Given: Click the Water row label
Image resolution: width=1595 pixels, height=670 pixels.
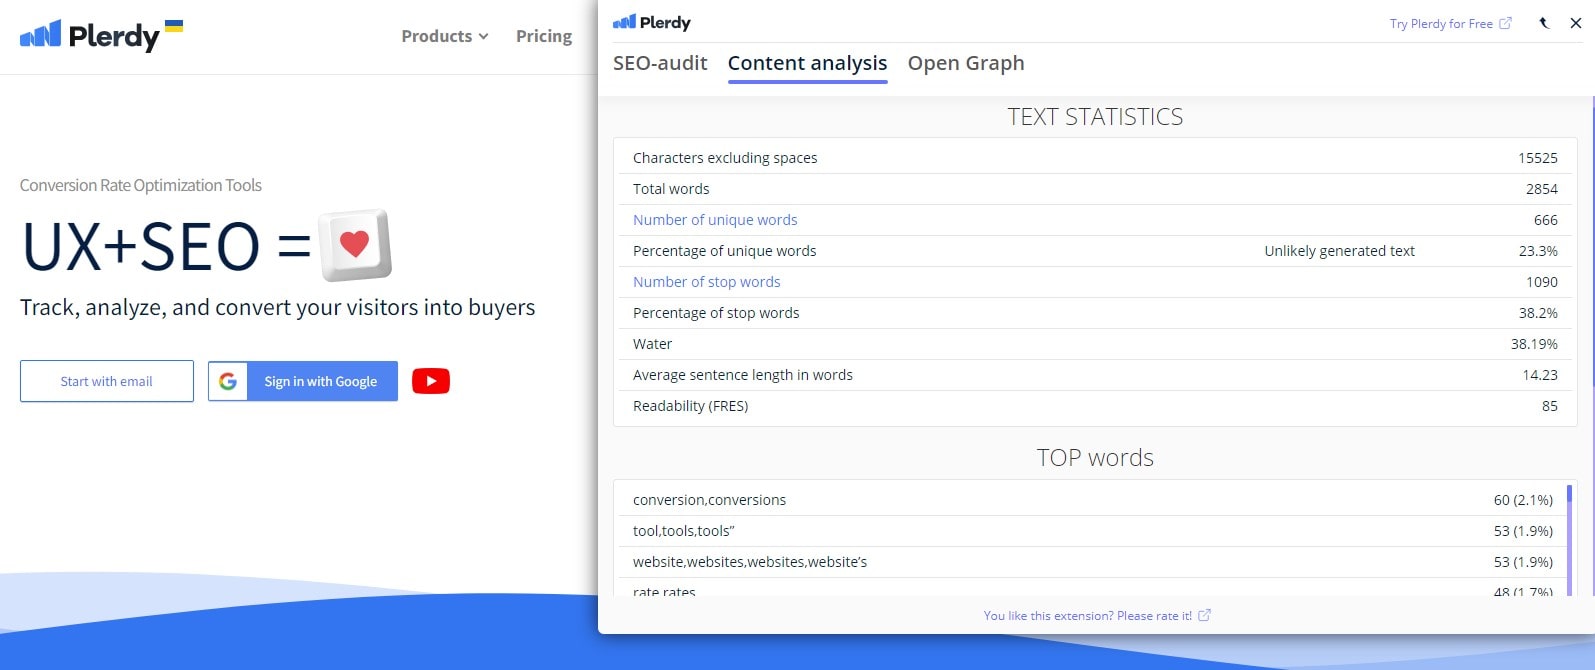Looking at the screenshot, I should tap(652, 344).
